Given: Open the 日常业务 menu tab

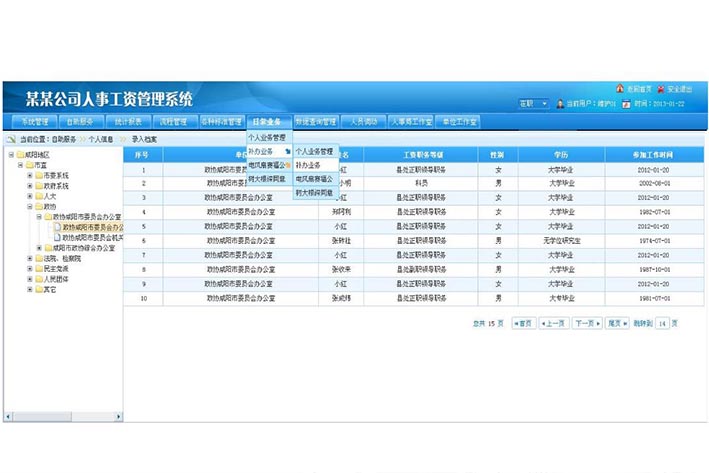Looking at the screenshot, I should point(267,122).
